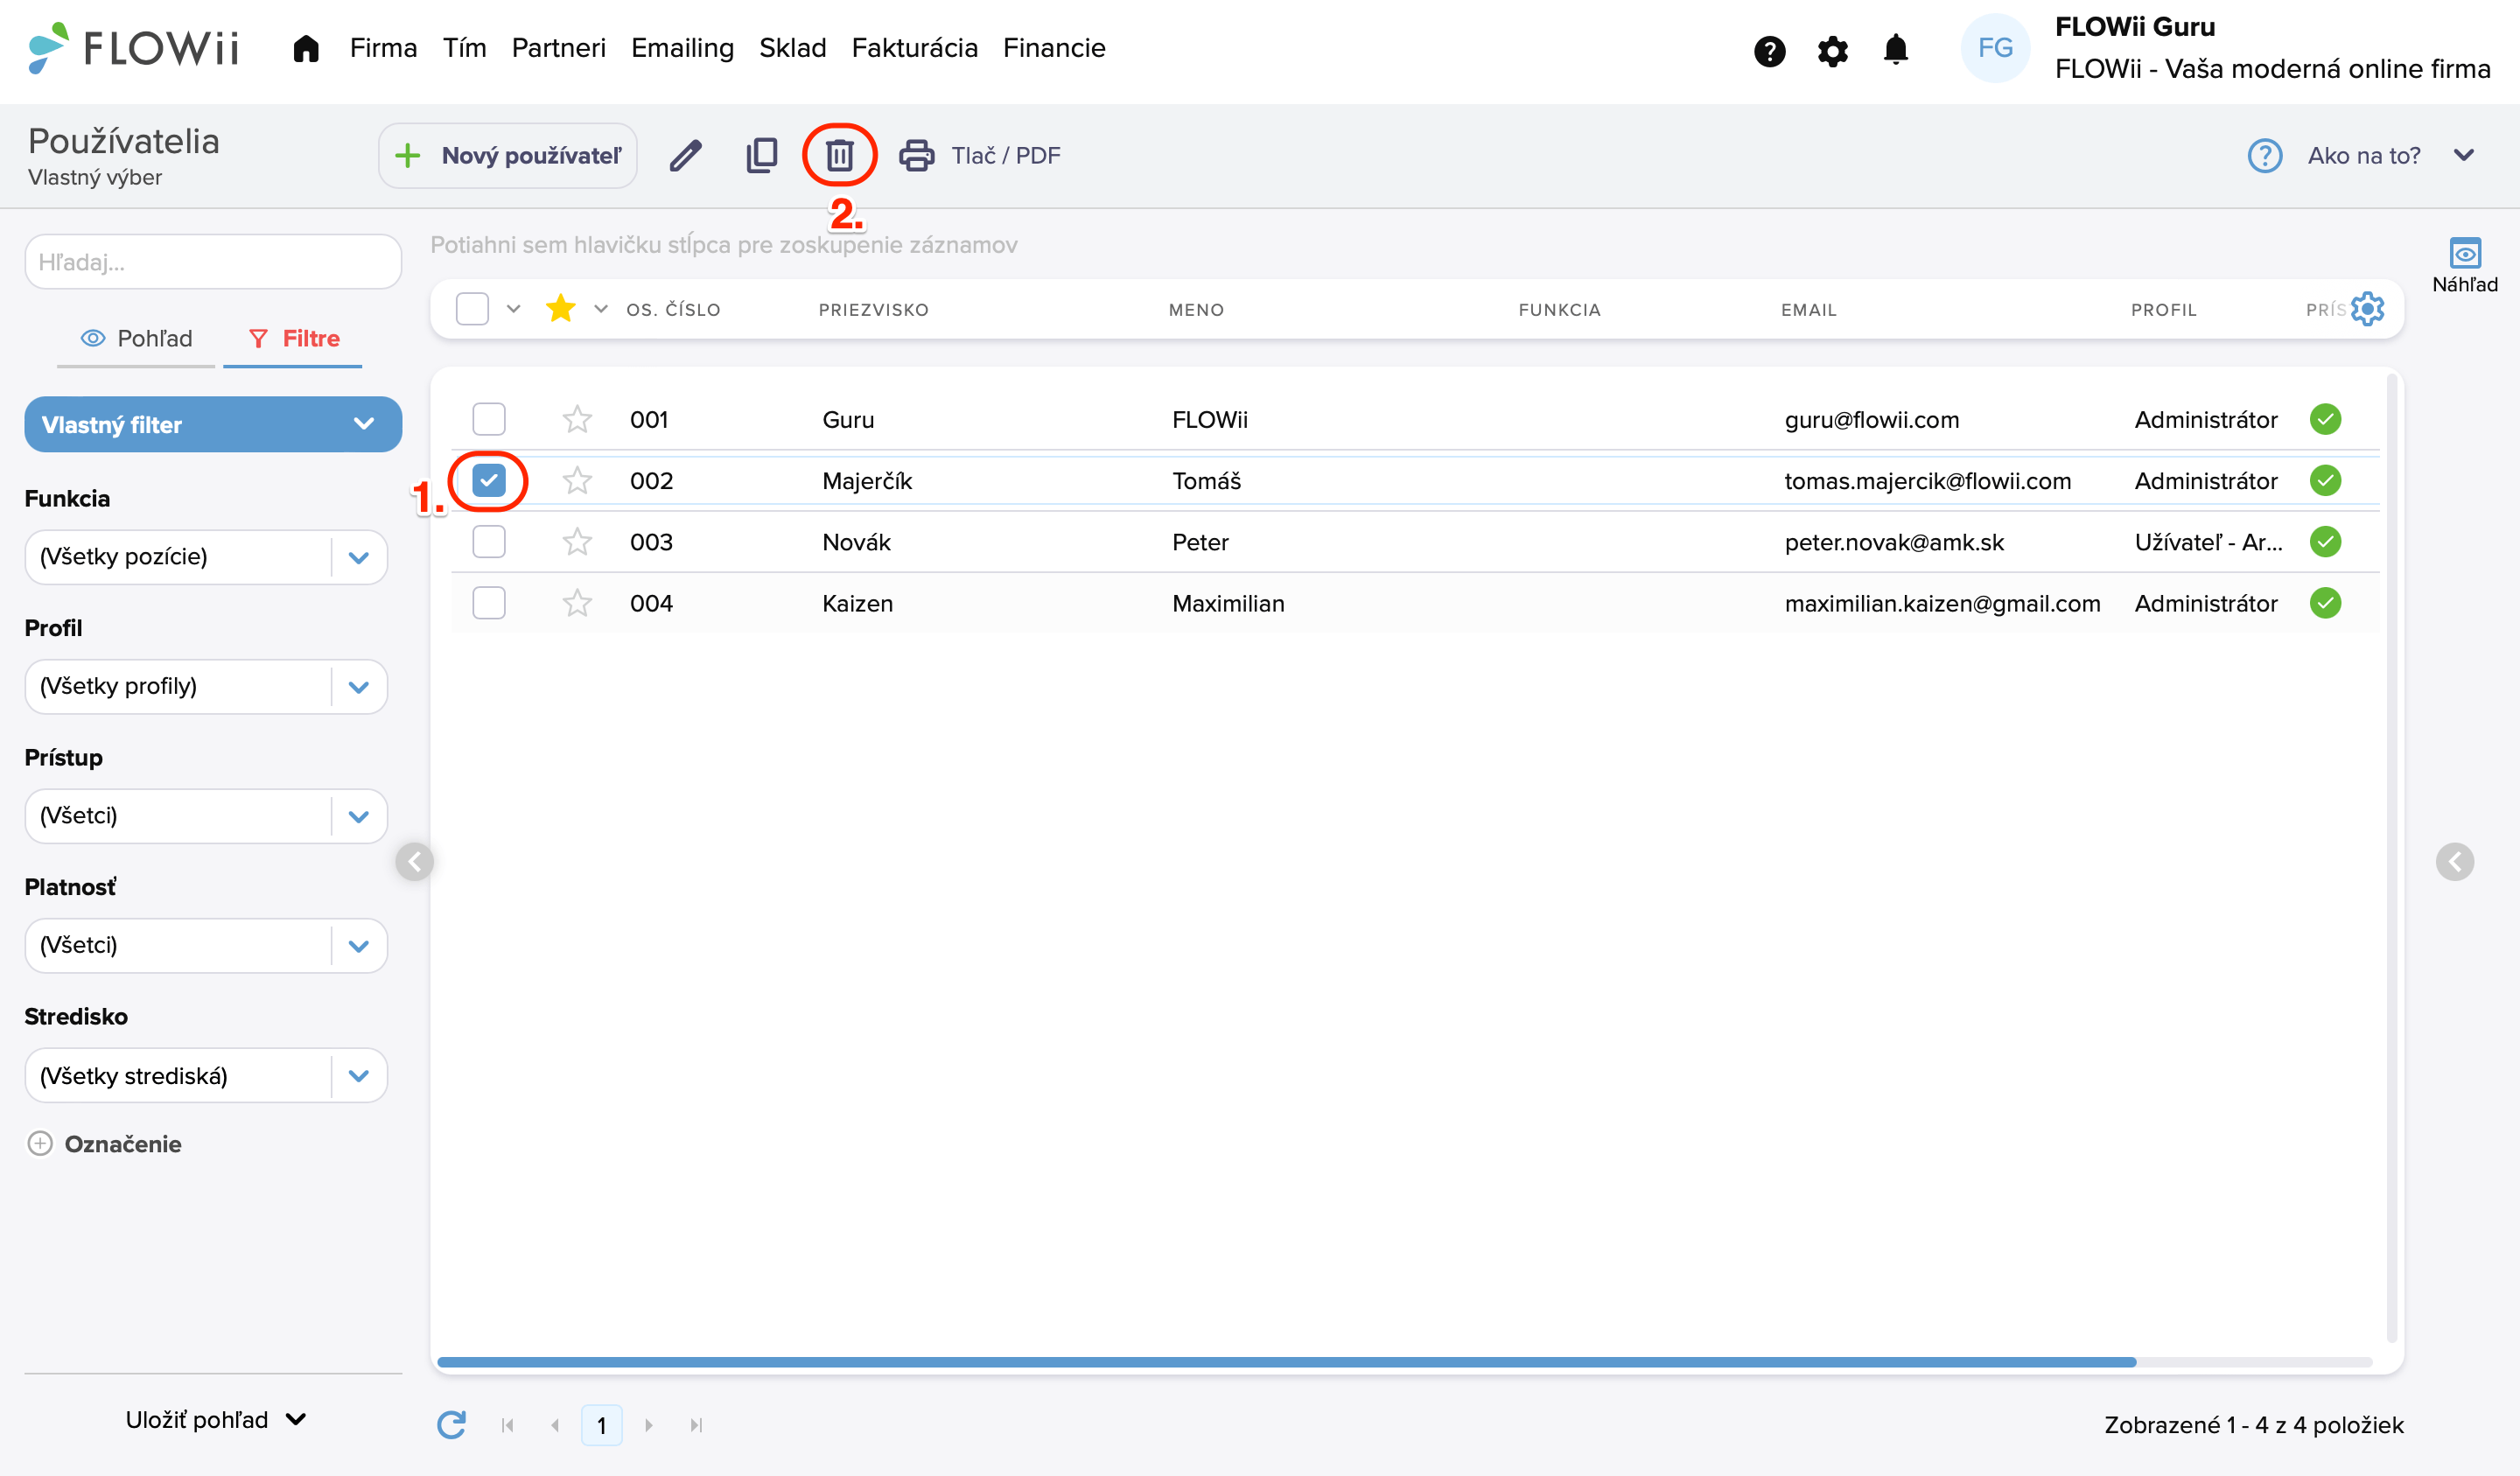
Task: Expand the Ako na to? chevron
Action: 2463,155
